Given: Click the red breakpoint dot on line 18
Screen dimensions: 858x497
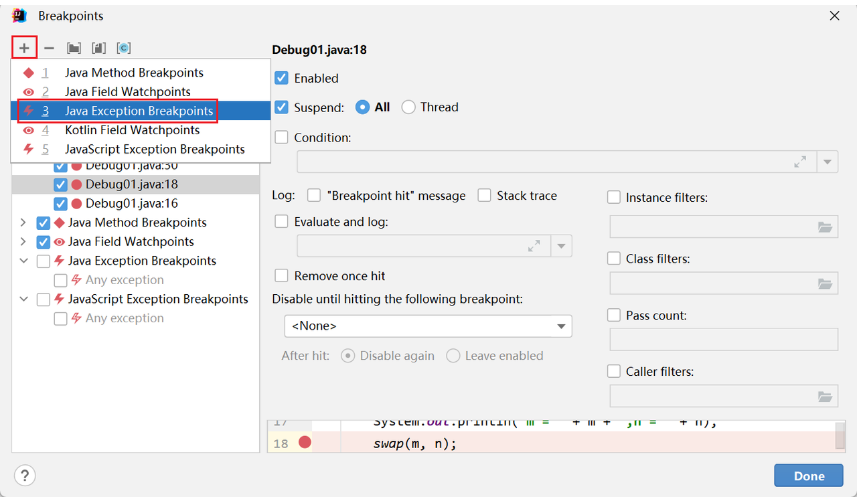Looking at the screenshot, I should [x=305, y=442].
